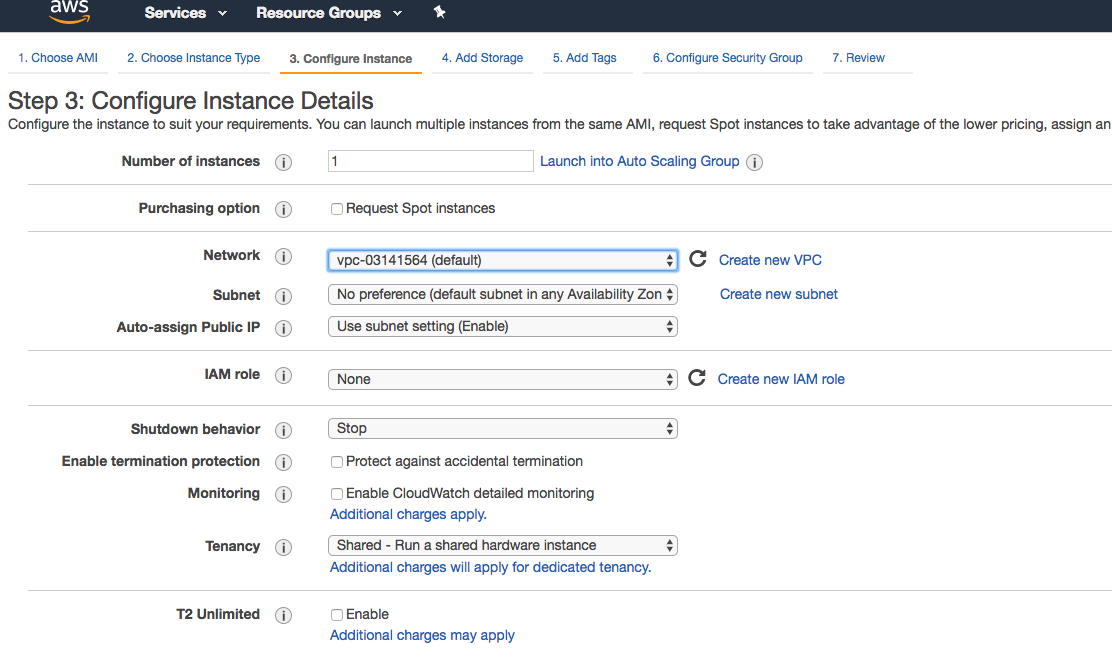This screenshot has height=666, width=1112.
Task: Open the IAM role dropdown
Action: click(x=502, y=379)
